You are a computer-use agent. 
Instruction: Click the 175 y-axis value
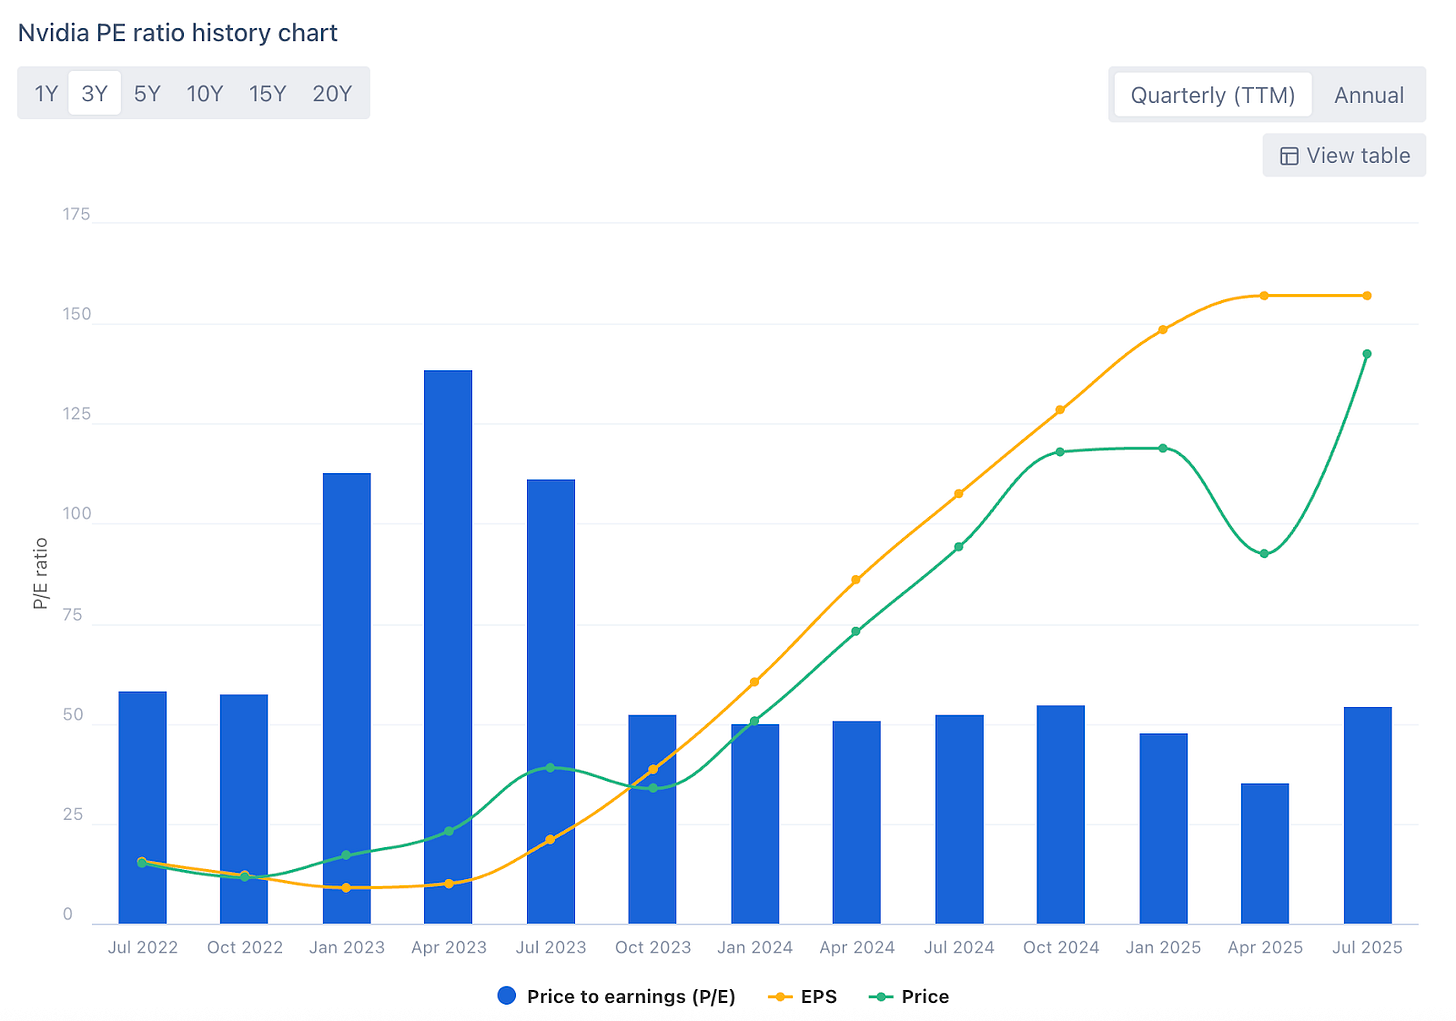pos(76,214)
